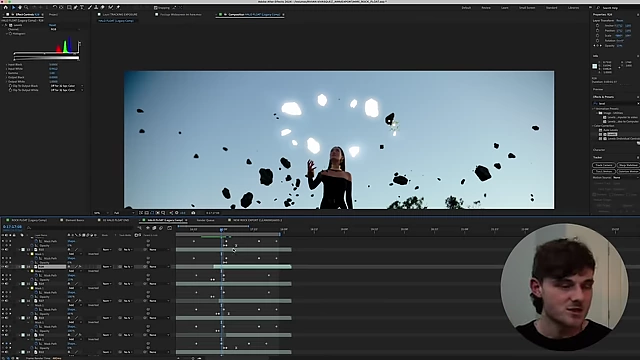Toggle Inverted for layer 14's mask
Screen dimensions: 640x360
point(93,271)
